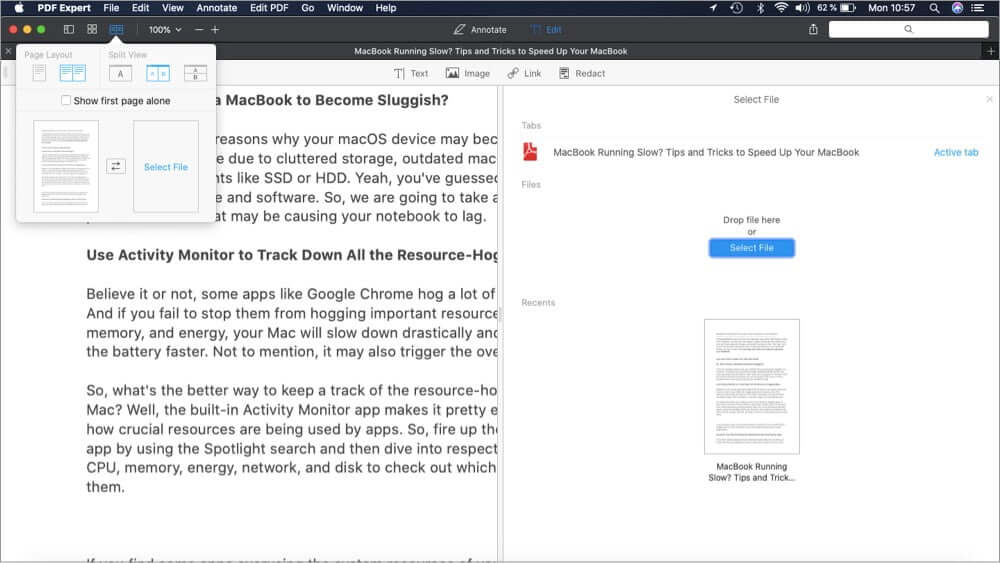Click the PDF file icon in Tabs list
Screen dimensions: 1000x563
[x=530, y=152]
